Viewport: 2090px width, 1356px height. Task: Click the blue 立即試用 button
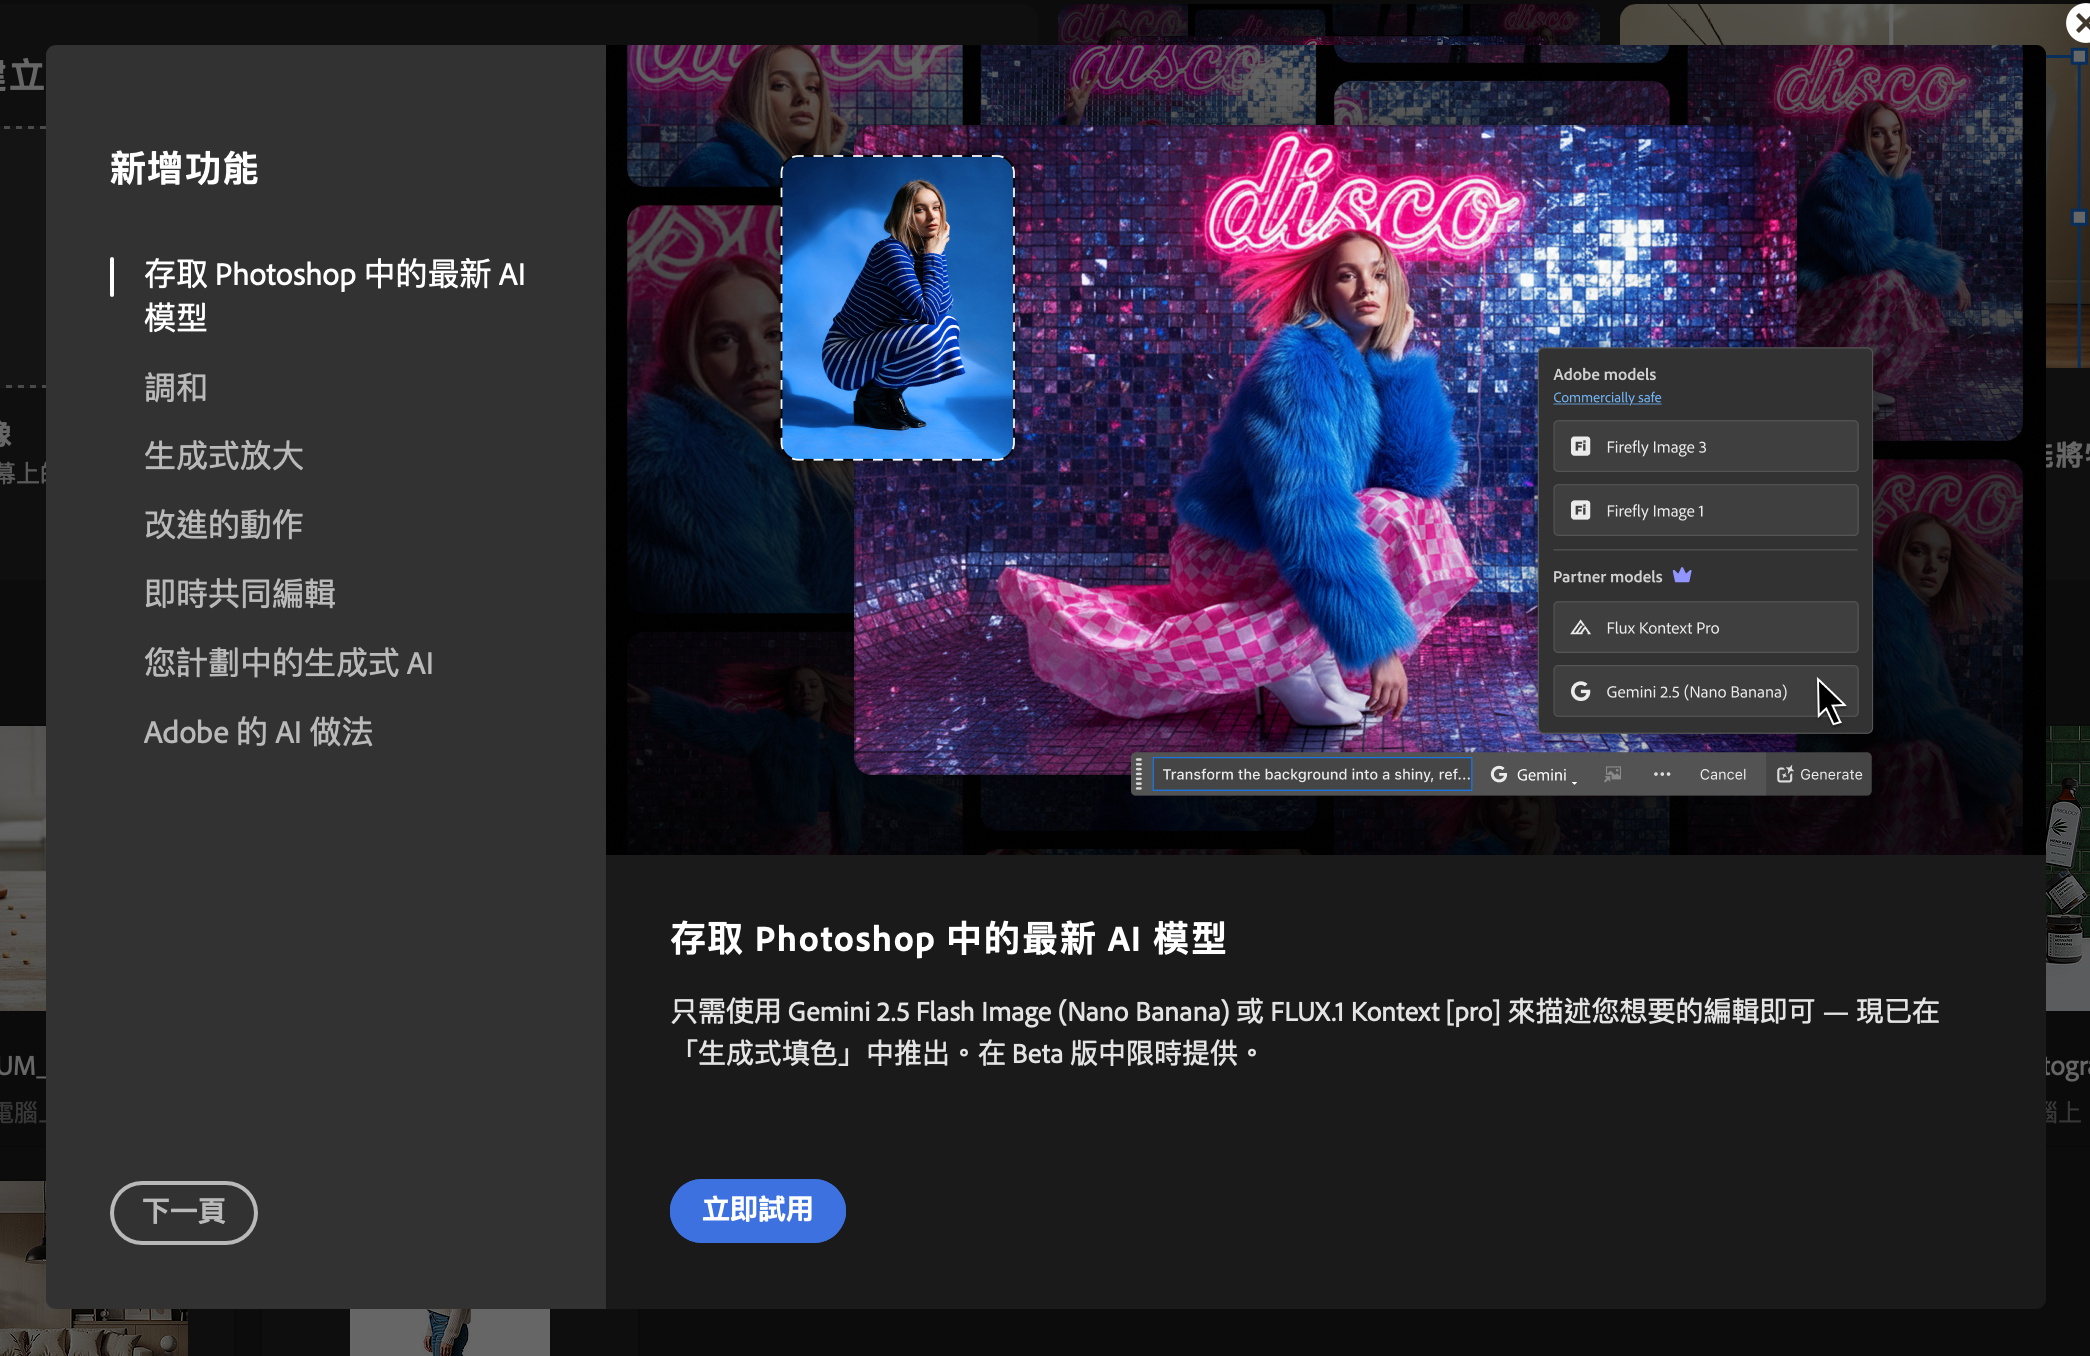pos(757,1210)
